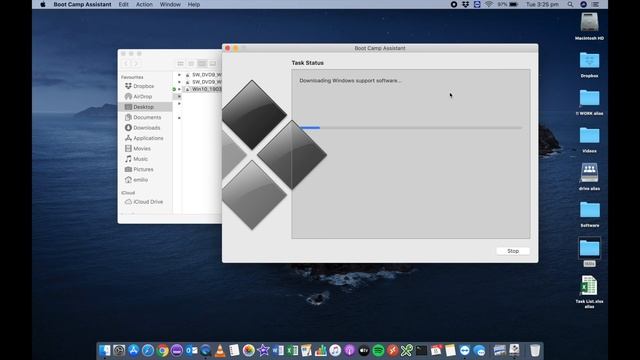640x360 pixels.
Task: Select the Dropbox folder on the desktop
Action: [x=589, y=60]
